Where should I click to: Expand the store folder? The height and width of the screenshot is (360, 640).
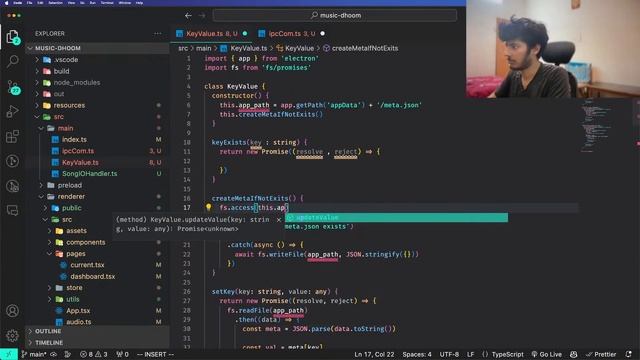click(x=98, y=288)
